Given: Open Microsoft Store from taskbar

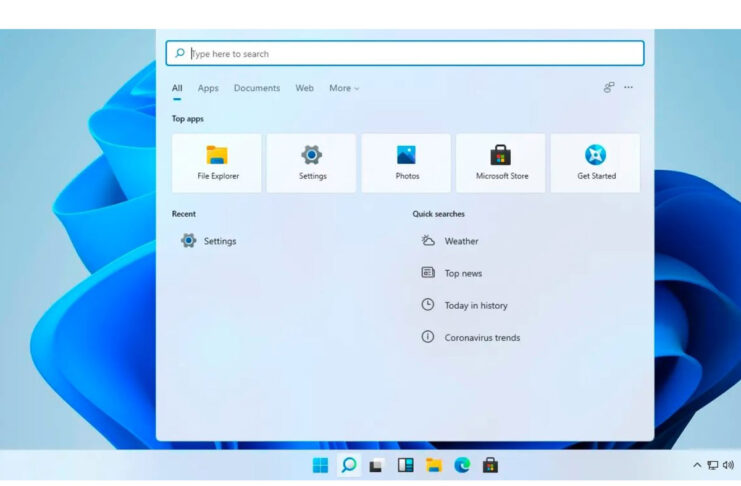Looking at the screenshot, I should coord(490,466).
